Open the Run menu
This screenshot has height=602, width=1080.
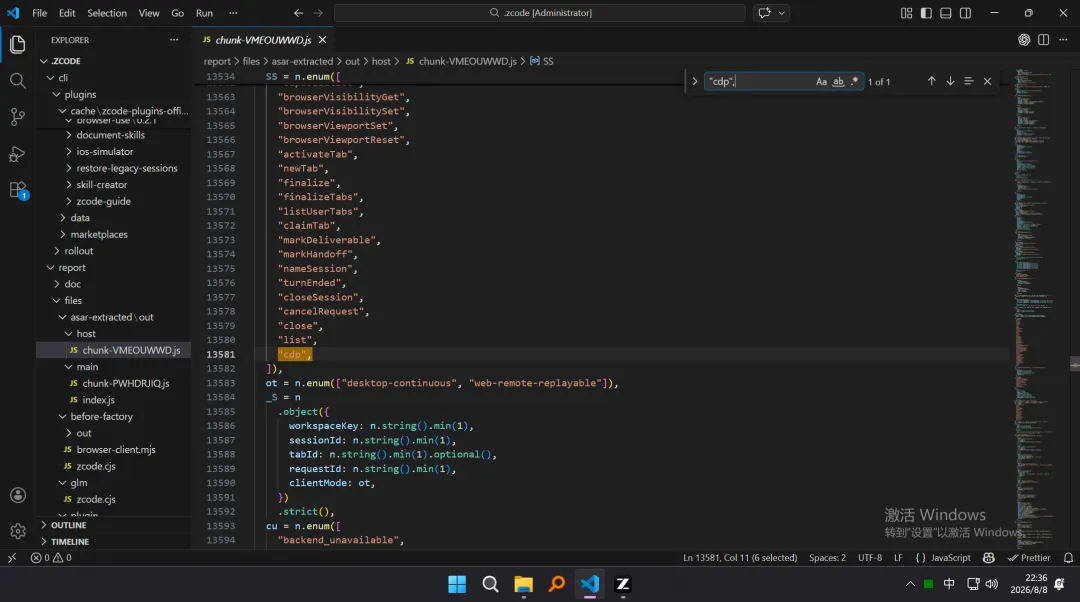click(x=204, y=12)
